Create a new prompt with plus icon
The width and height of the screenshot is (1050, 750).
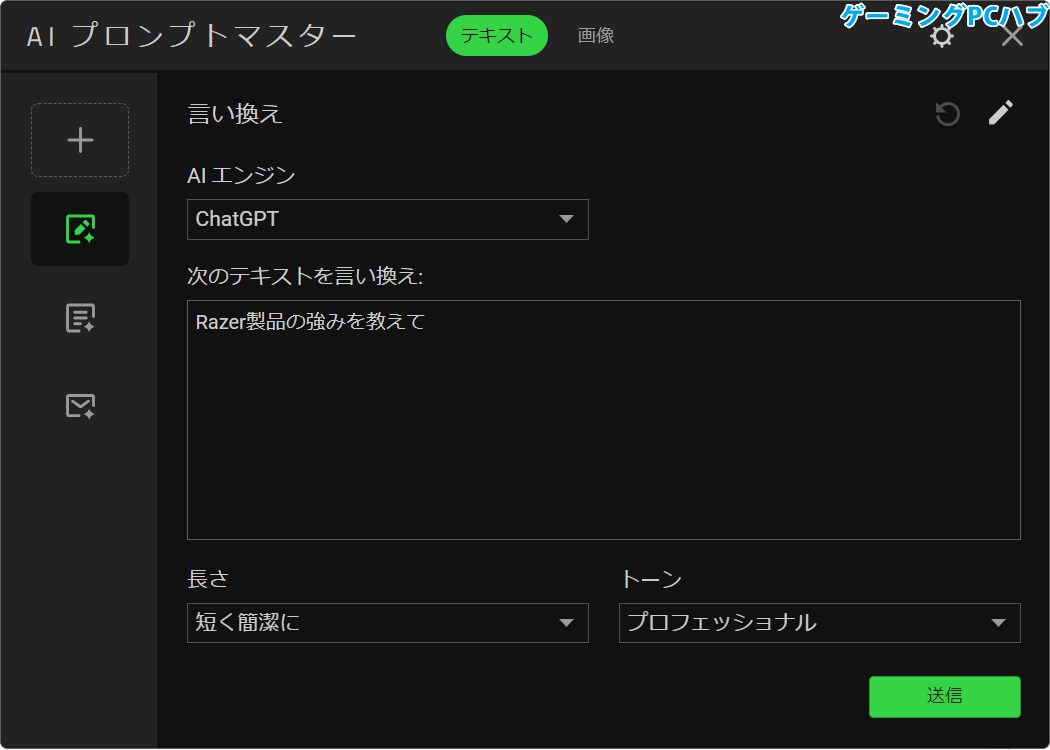[x=79, y=139]
